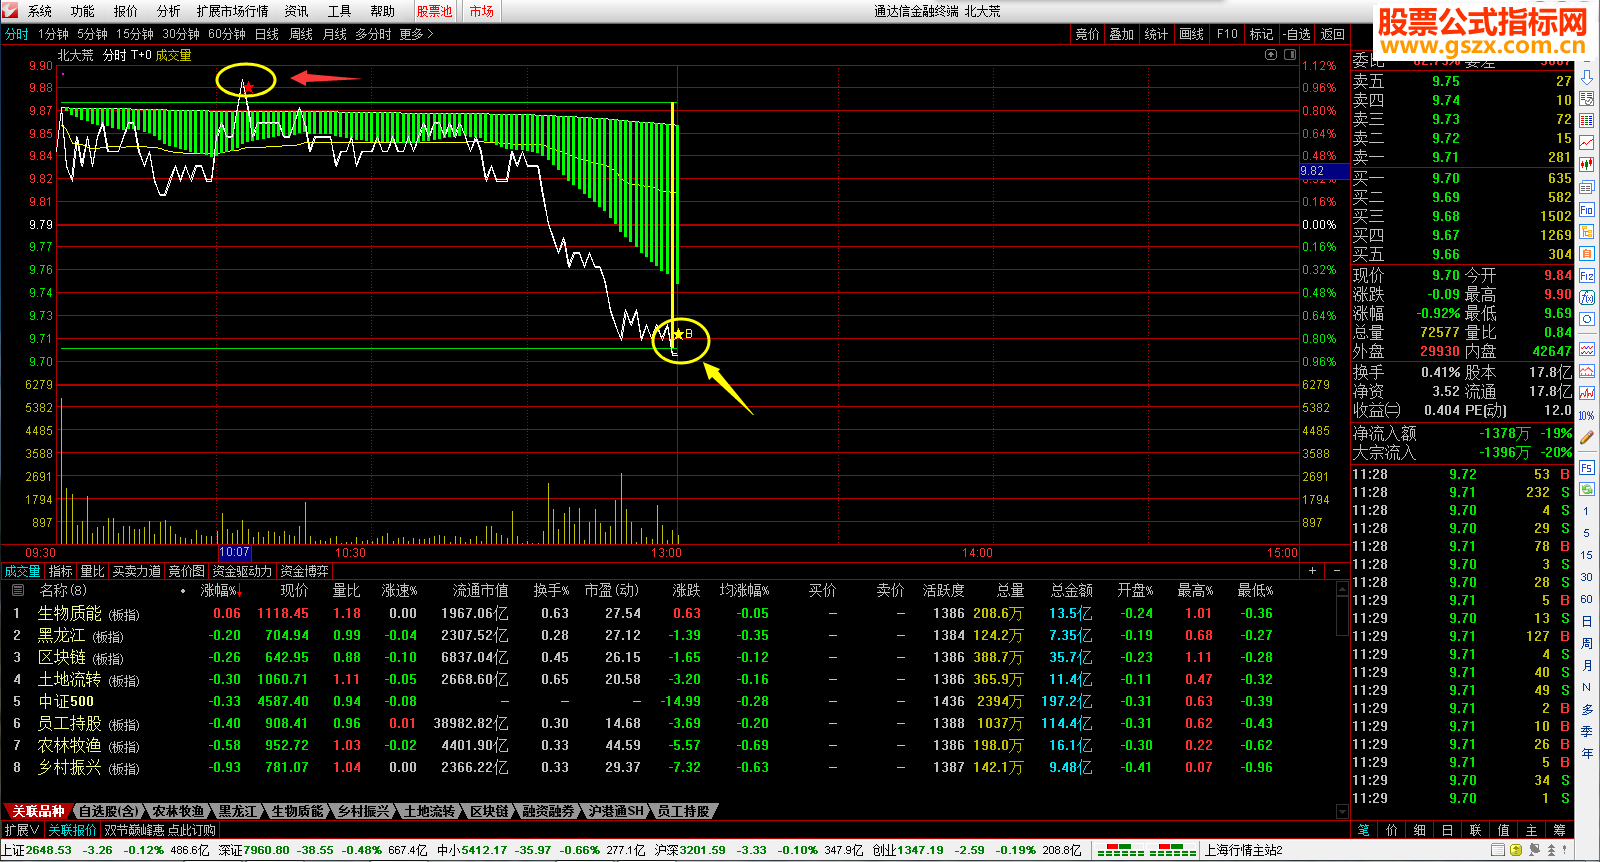Switch to the 日线 period tab
This screenshot has height=862, width=1600.
pos(267,34)
